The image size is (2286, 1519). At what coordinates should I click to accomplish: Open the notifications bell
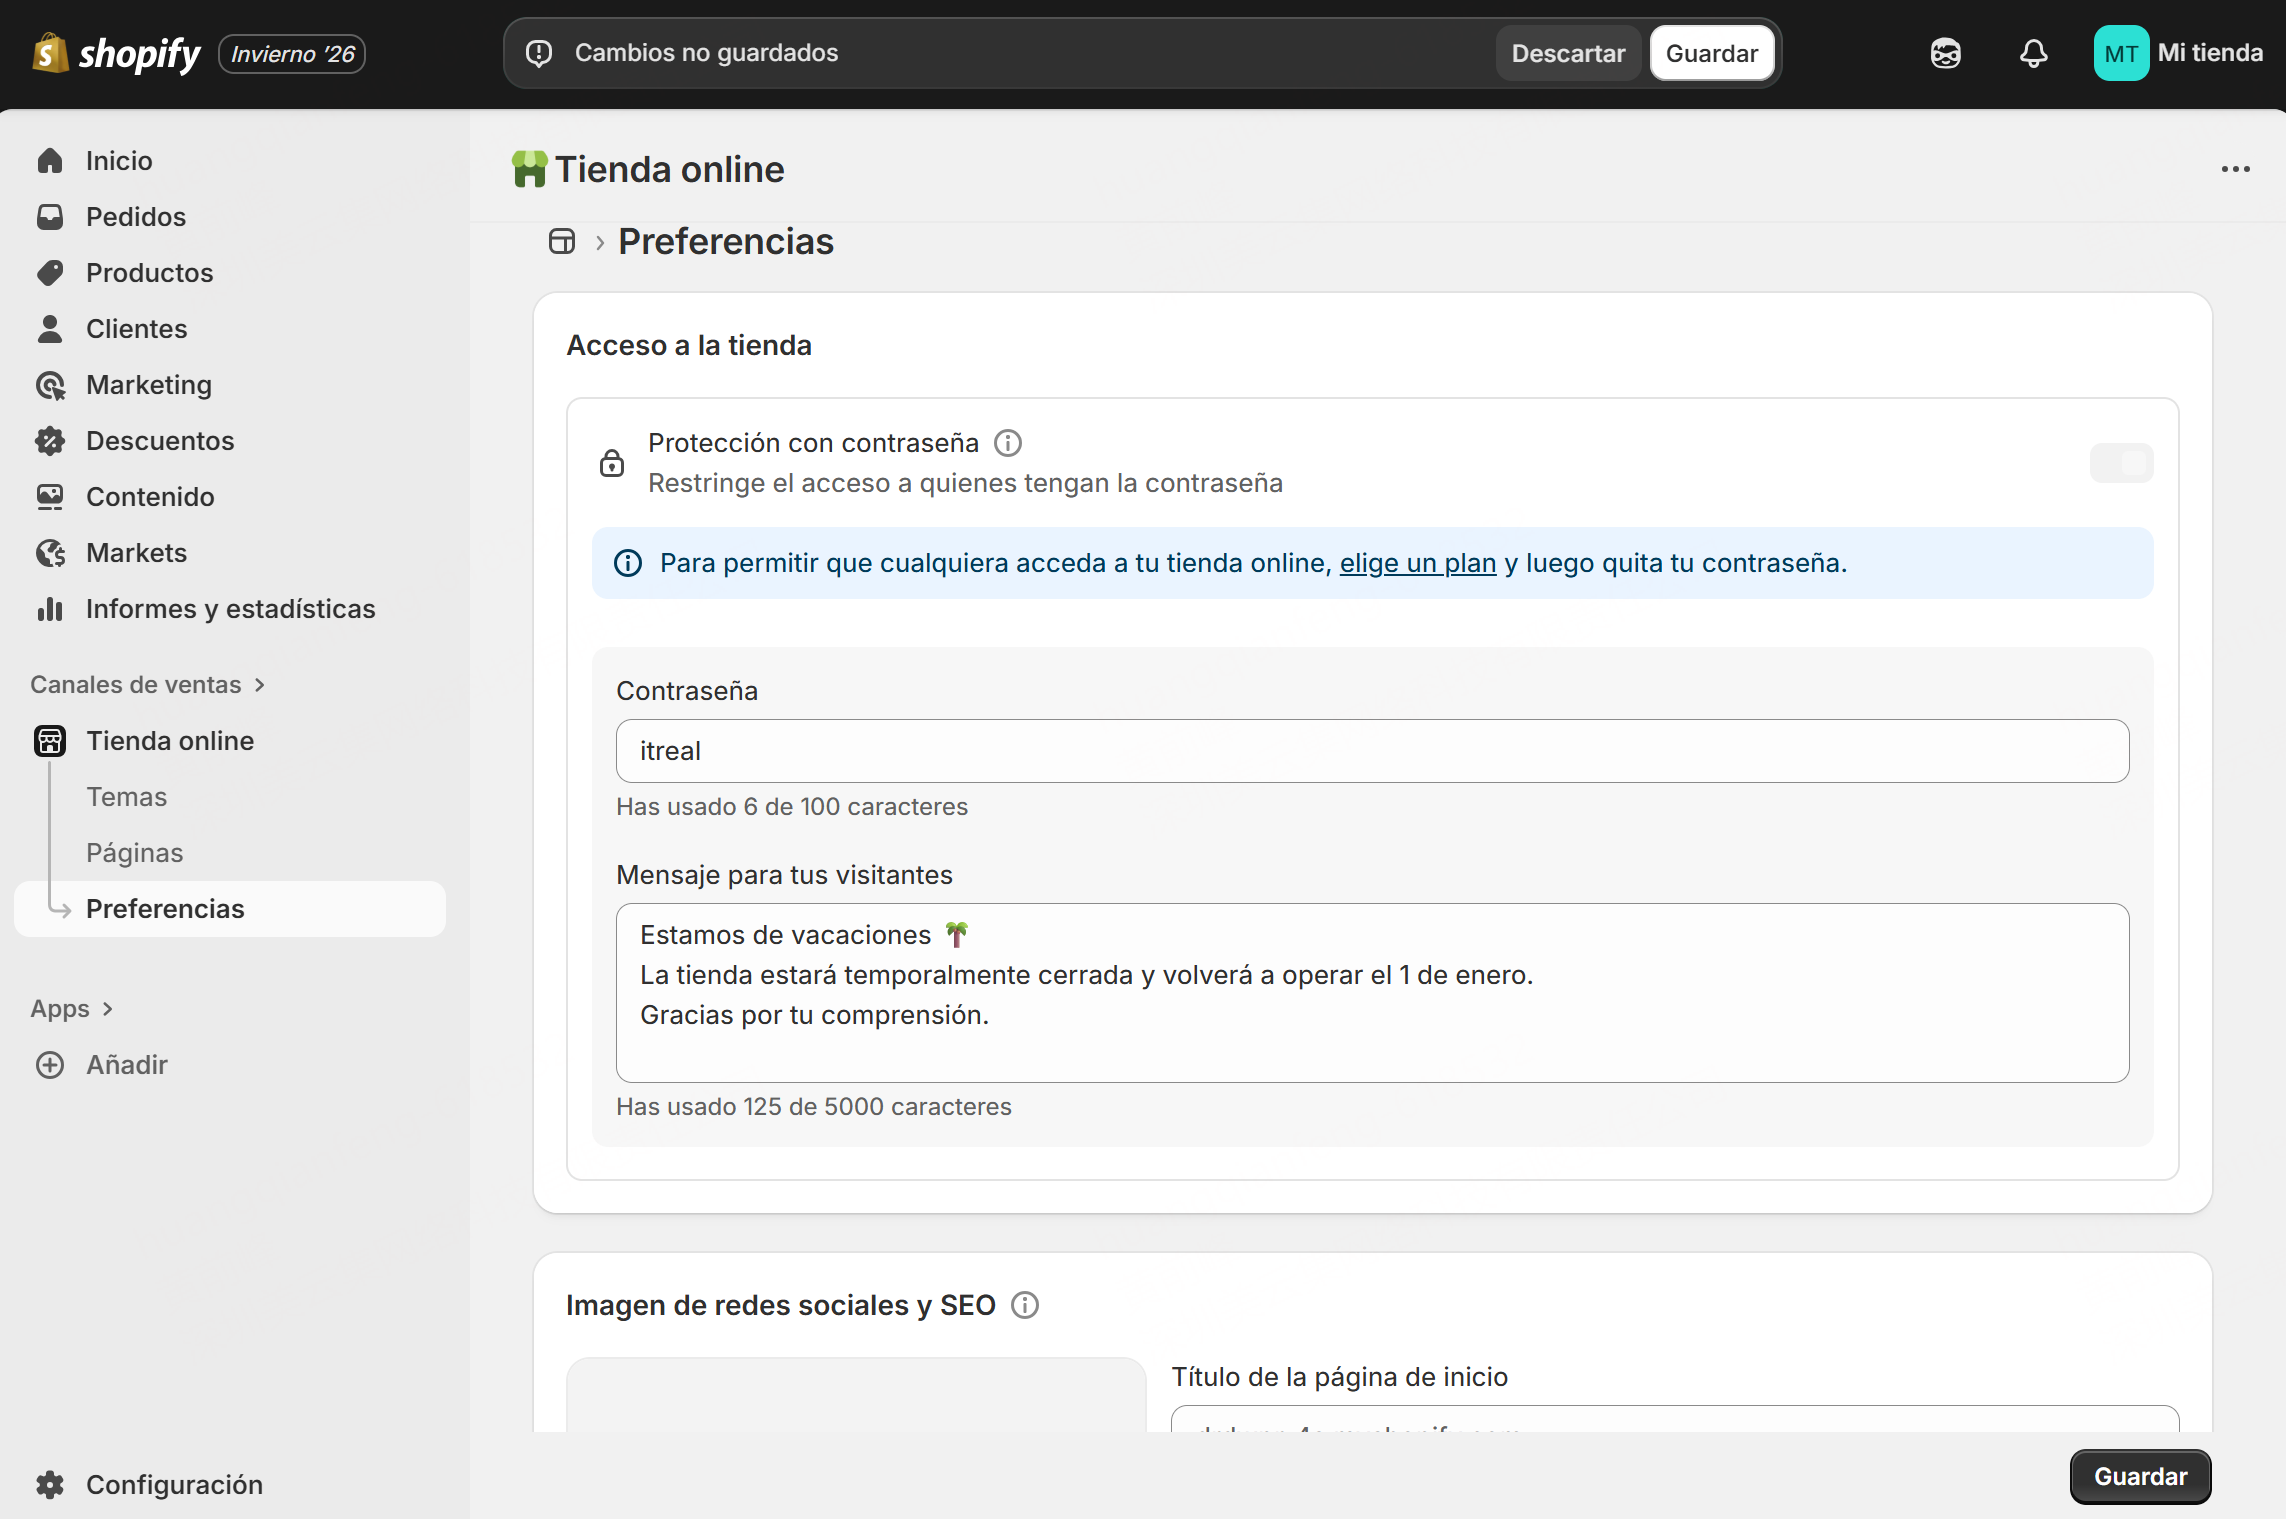(x=2033, y=53)
